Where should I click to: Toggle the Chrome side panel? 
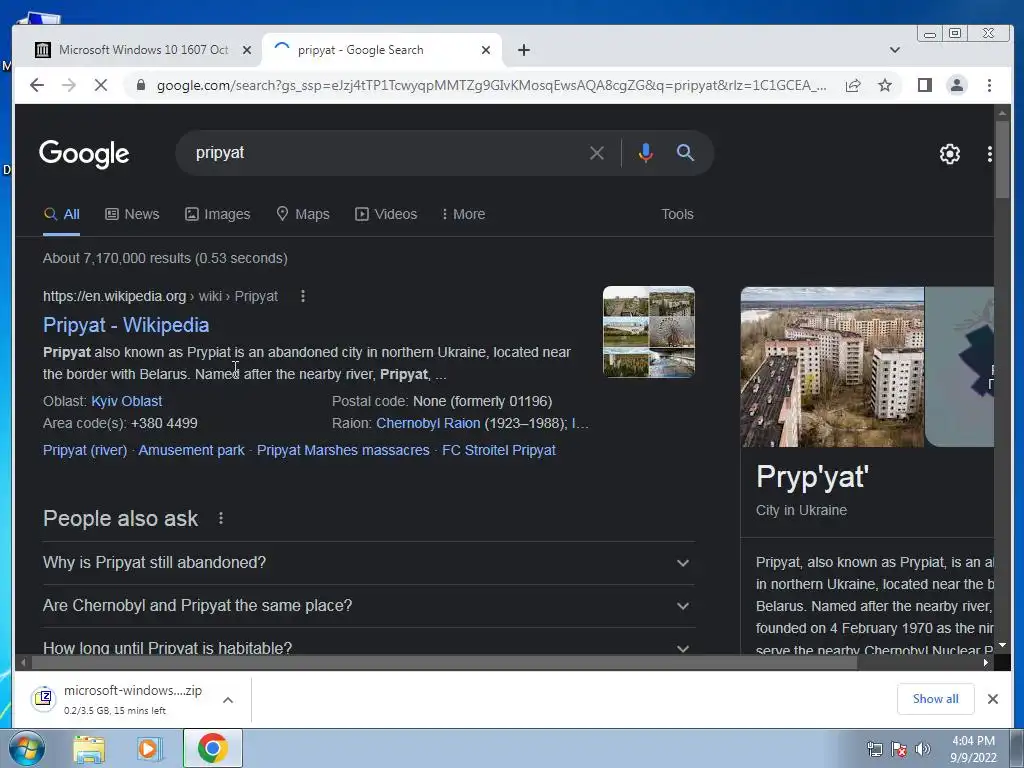pyautogui.click(x=924, y=85)
